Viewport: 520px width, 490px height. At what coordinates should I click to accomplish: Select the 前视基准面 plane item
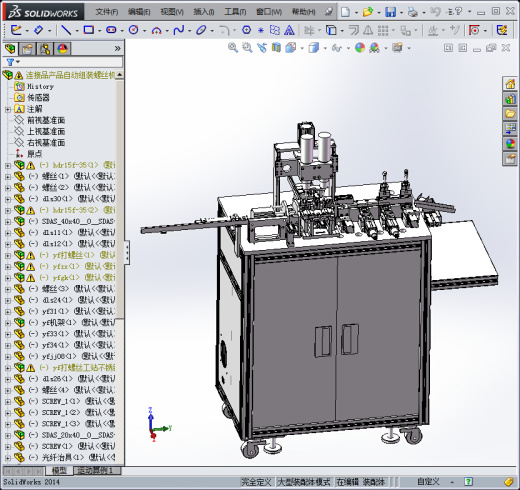[46, 120]
